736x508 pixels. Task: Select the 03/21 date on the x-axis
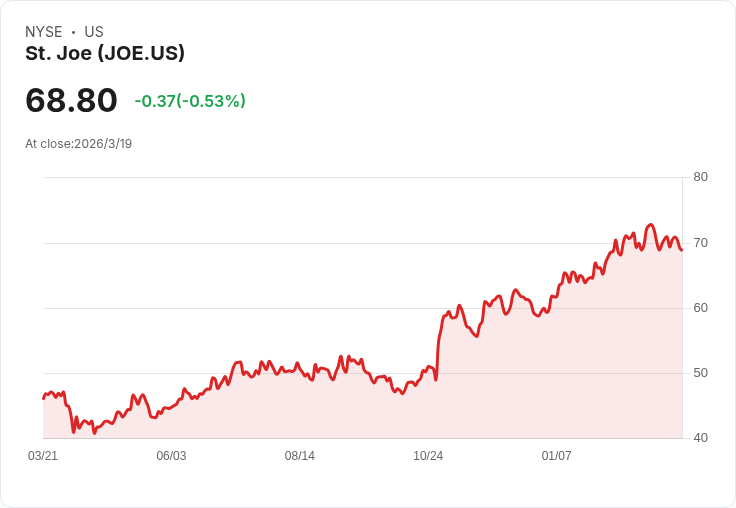point(43,456)
